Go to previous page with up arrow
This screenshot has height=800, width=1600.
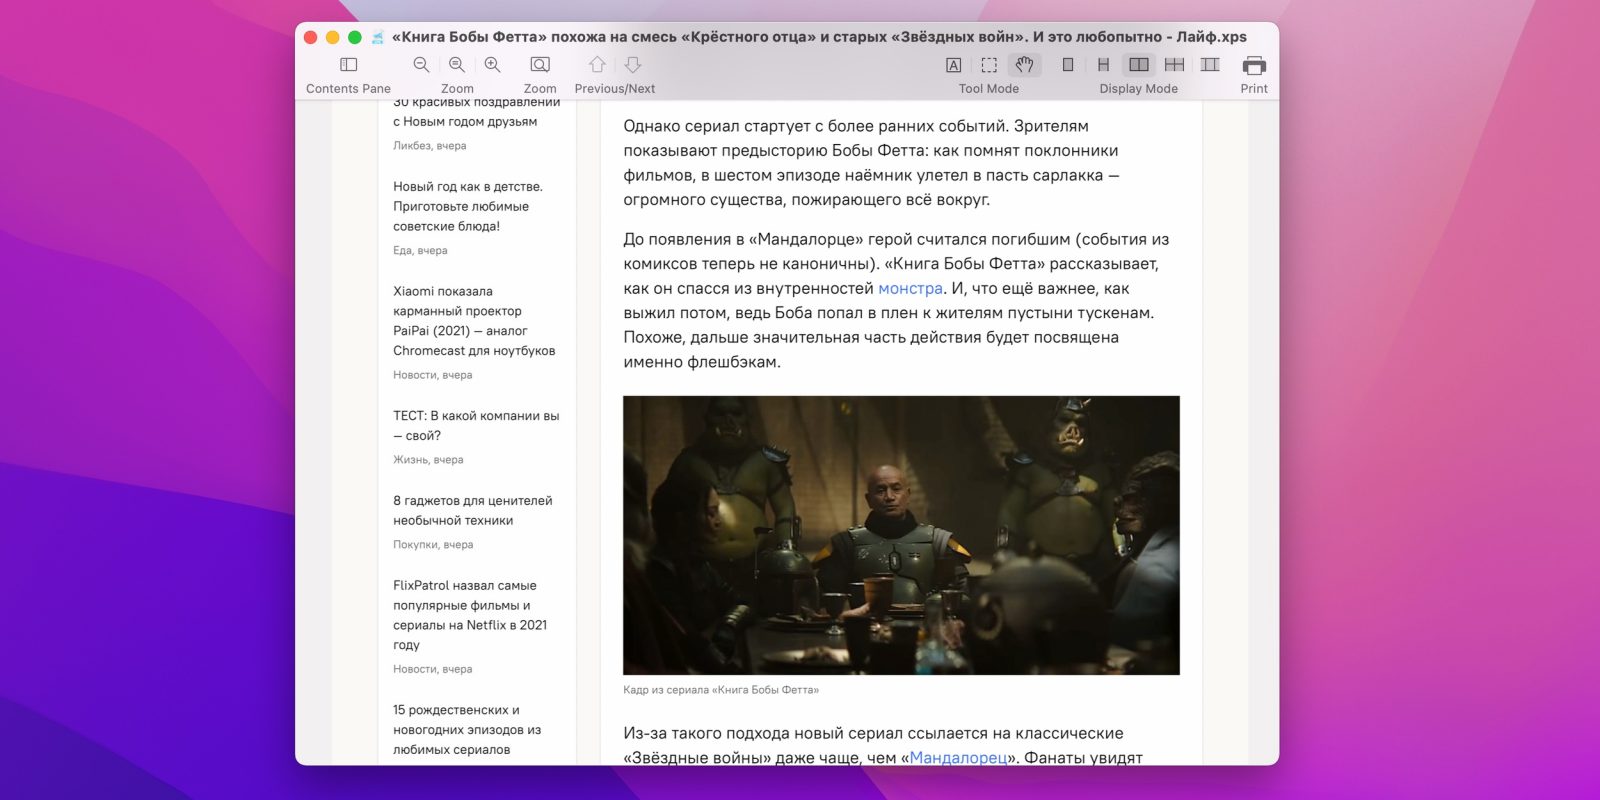coord(597,65)
